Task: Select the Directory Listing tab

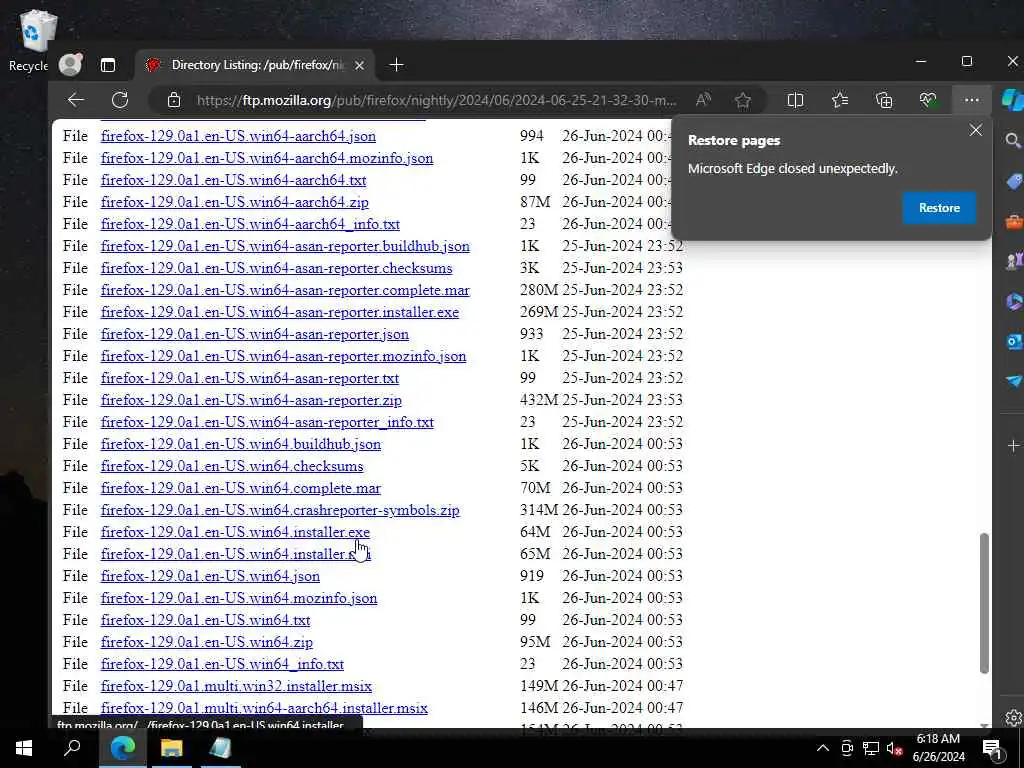Action: click(x=255, y=65)
